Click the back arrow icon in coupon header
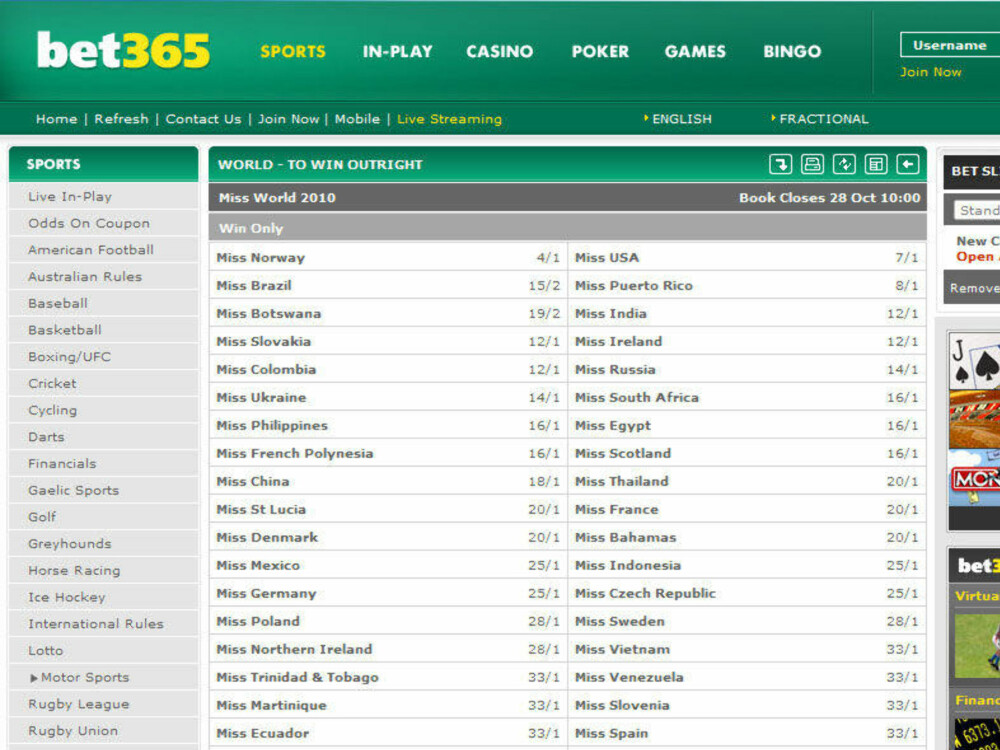 pos(908,164)
